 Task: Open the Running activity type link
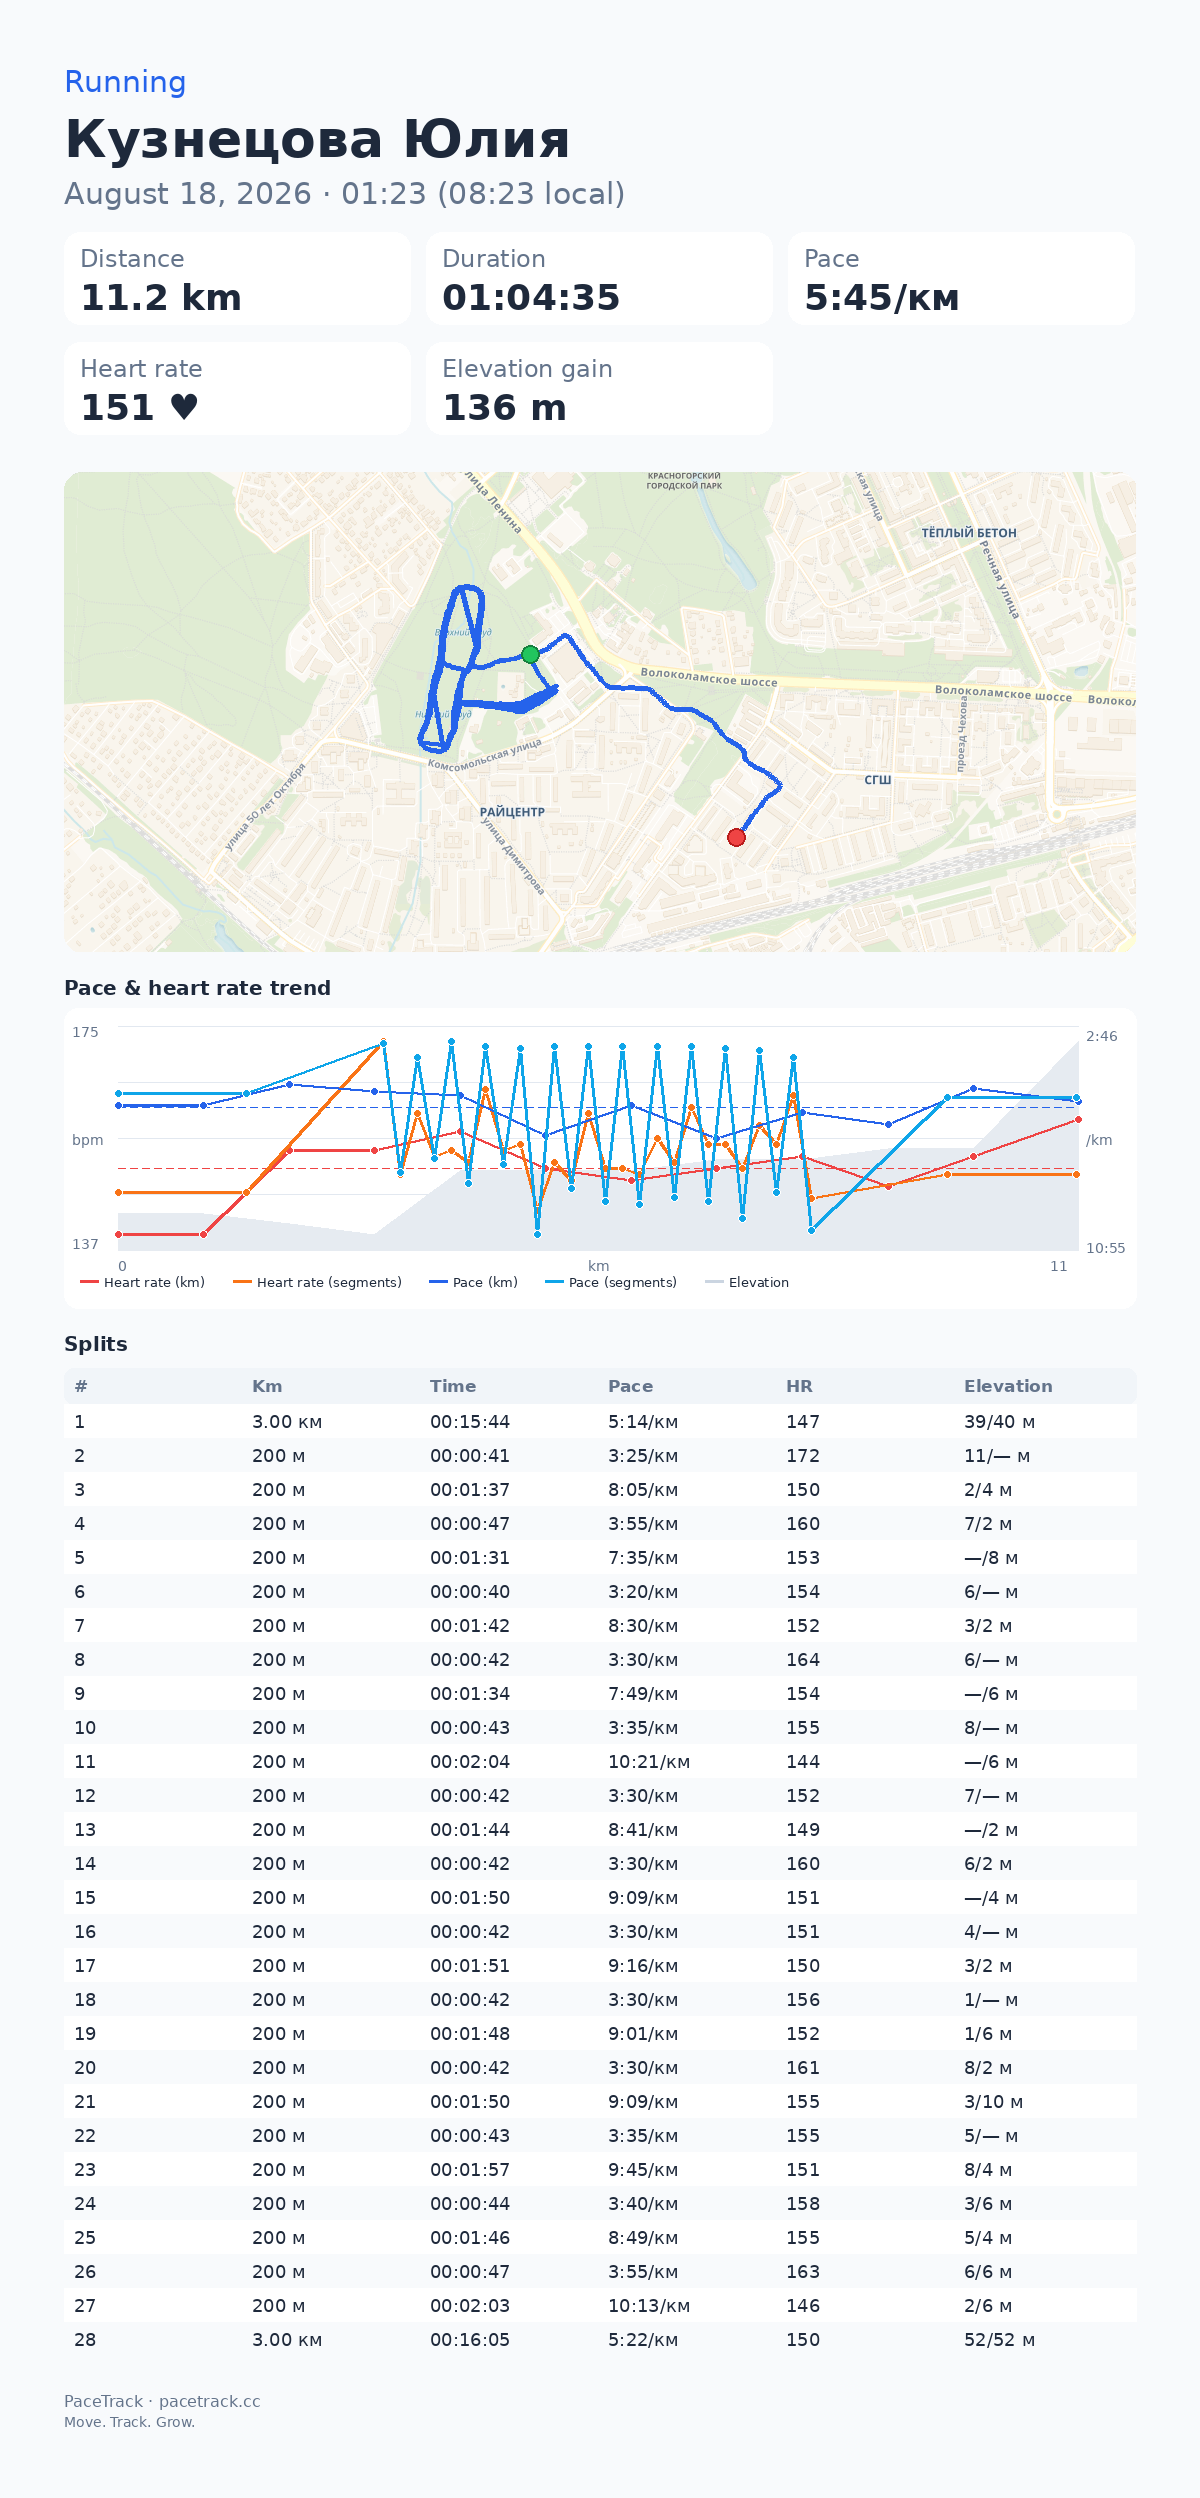coord(125,82)
